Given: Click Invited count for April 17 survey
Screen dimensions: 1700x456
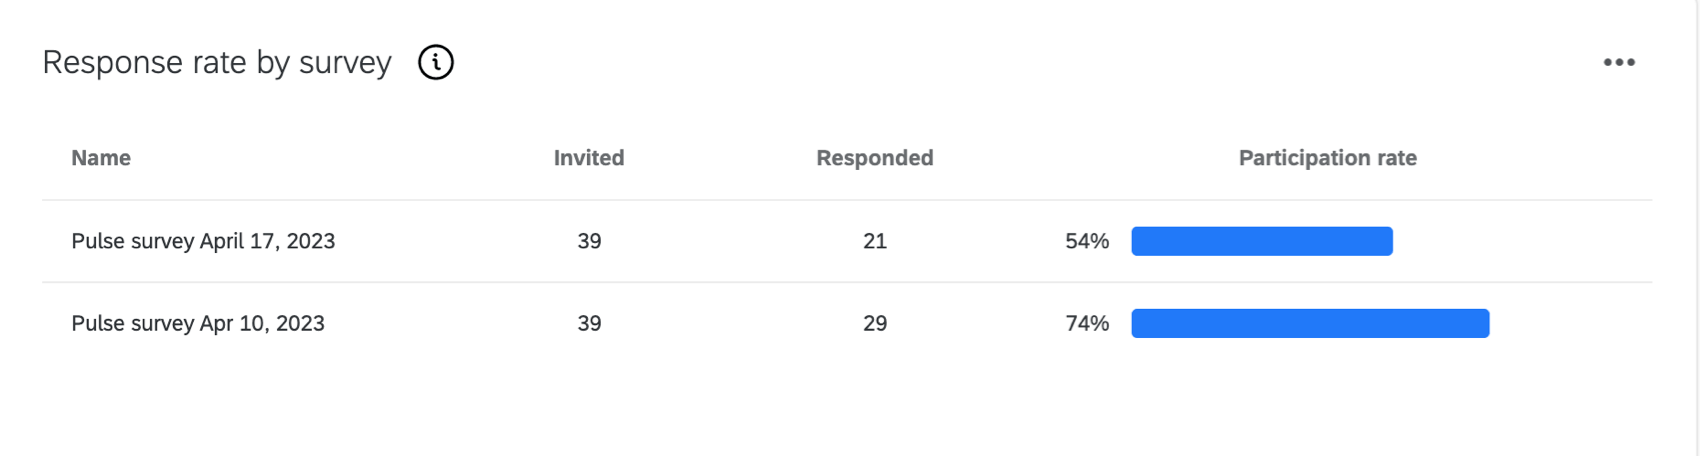Looking at the screenshot, I should pyautogui.click(x=589, y=241).
